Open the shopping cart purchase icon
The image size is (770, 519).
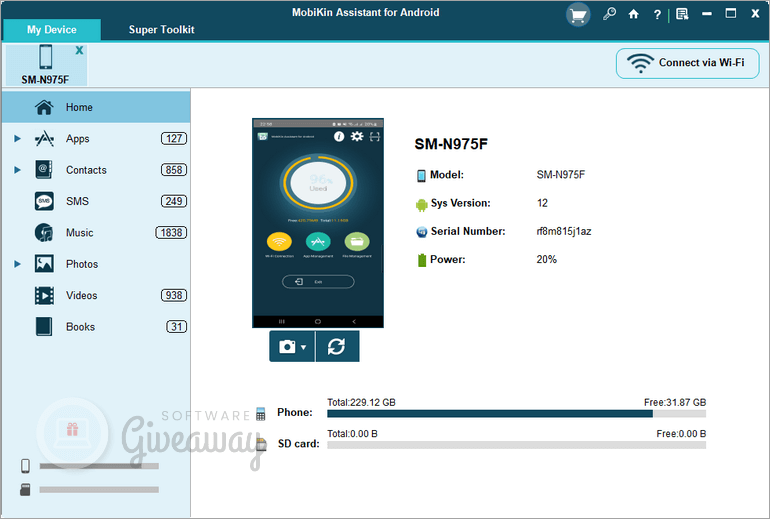click(x=578, y=15)
